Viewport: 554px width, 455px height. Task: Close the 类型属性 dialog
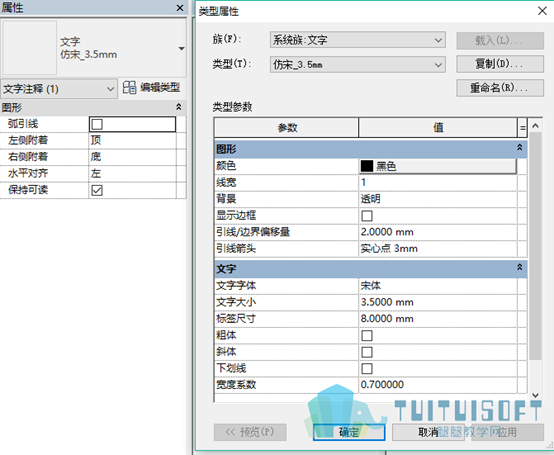tap(542, 11)
